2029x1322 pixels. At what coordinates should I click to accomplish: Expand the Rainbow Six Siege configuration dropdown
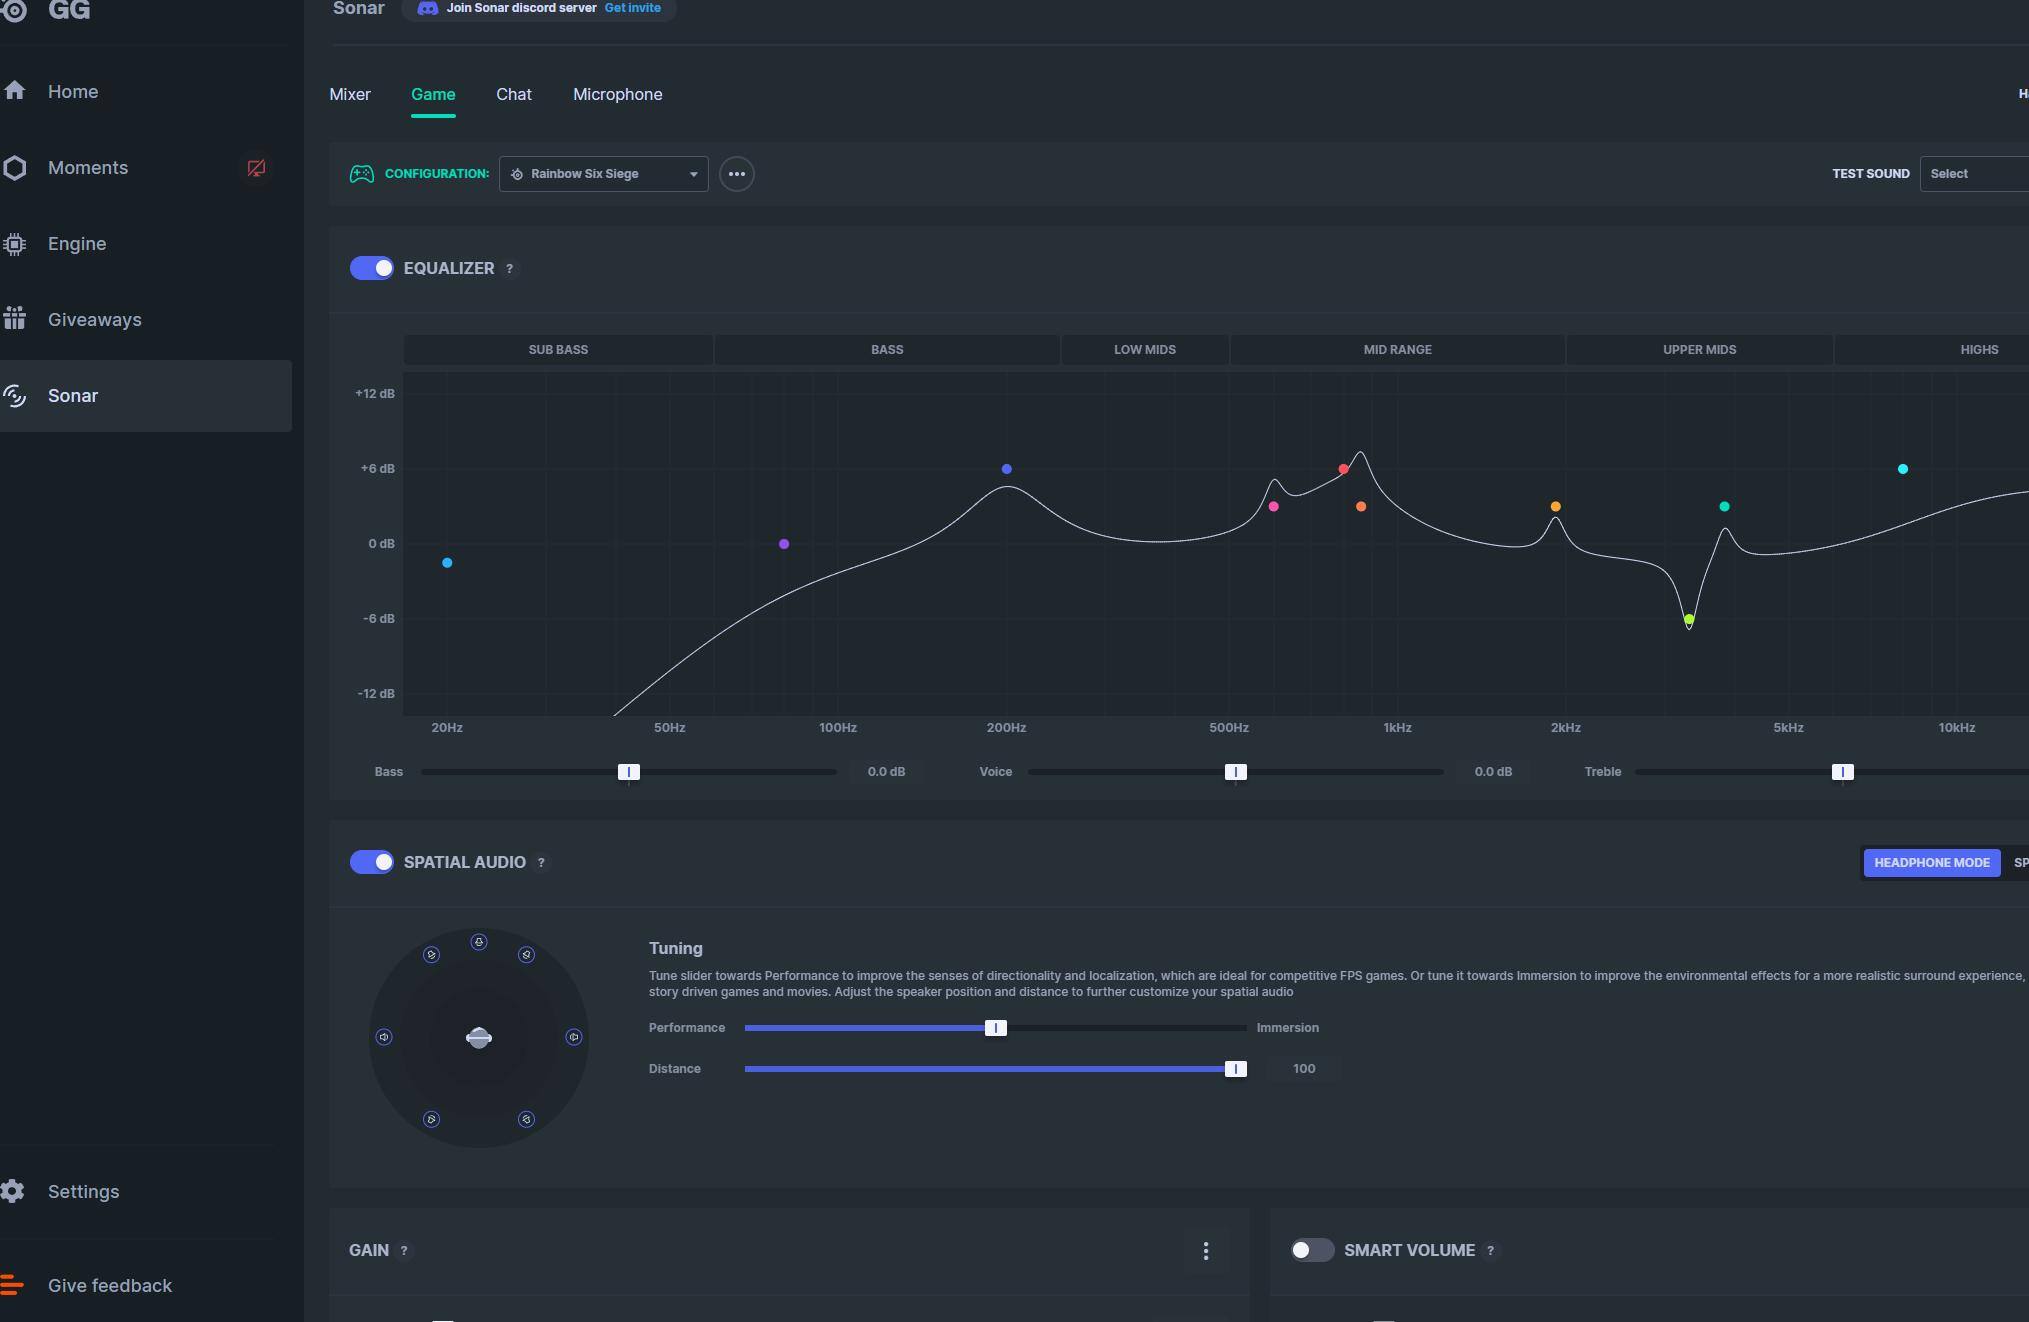coord(603,174)
